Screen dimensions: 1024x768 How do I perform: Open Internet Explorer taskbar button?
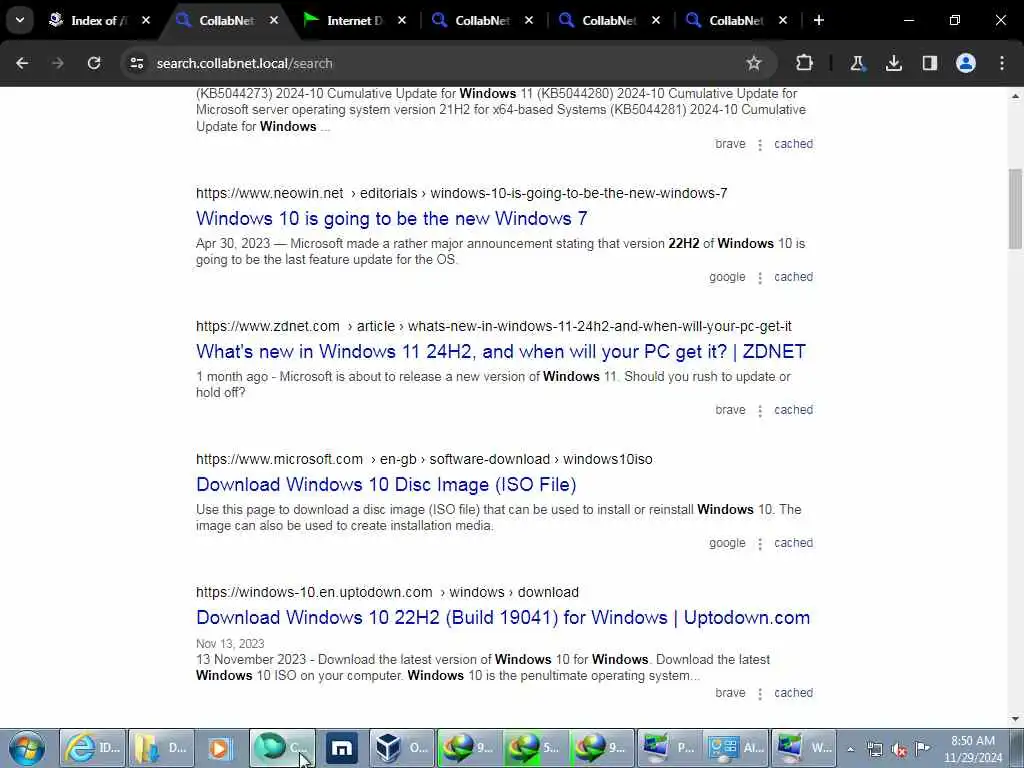[x=93, y=748]
